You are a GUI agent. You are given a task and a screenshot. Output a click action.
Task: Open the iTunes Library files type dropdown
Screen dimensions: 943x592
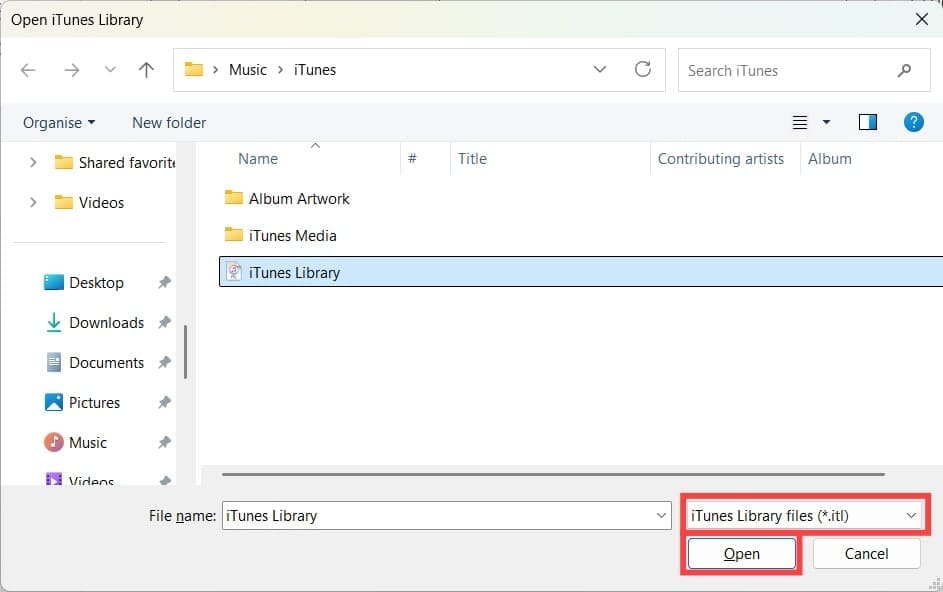805,516
